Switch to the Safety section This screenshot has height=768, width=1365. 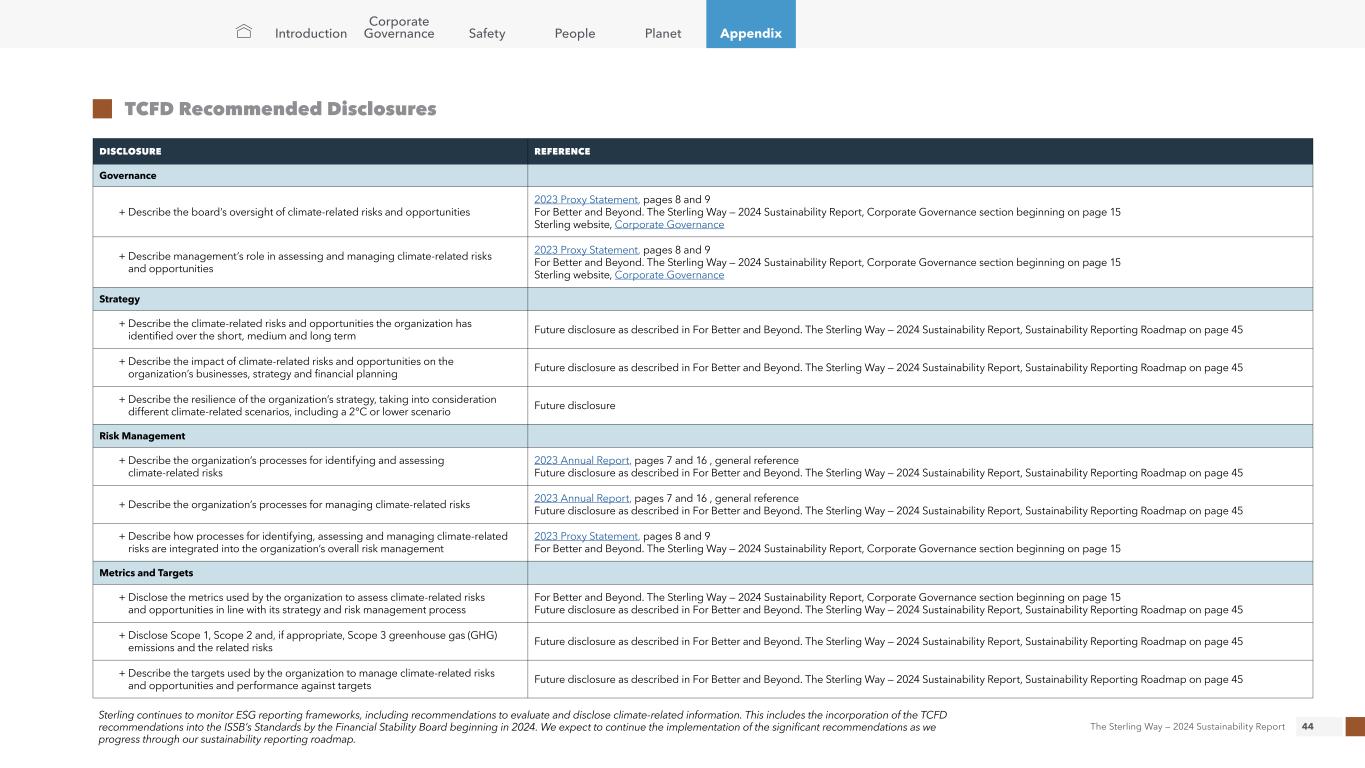(487, 33)
